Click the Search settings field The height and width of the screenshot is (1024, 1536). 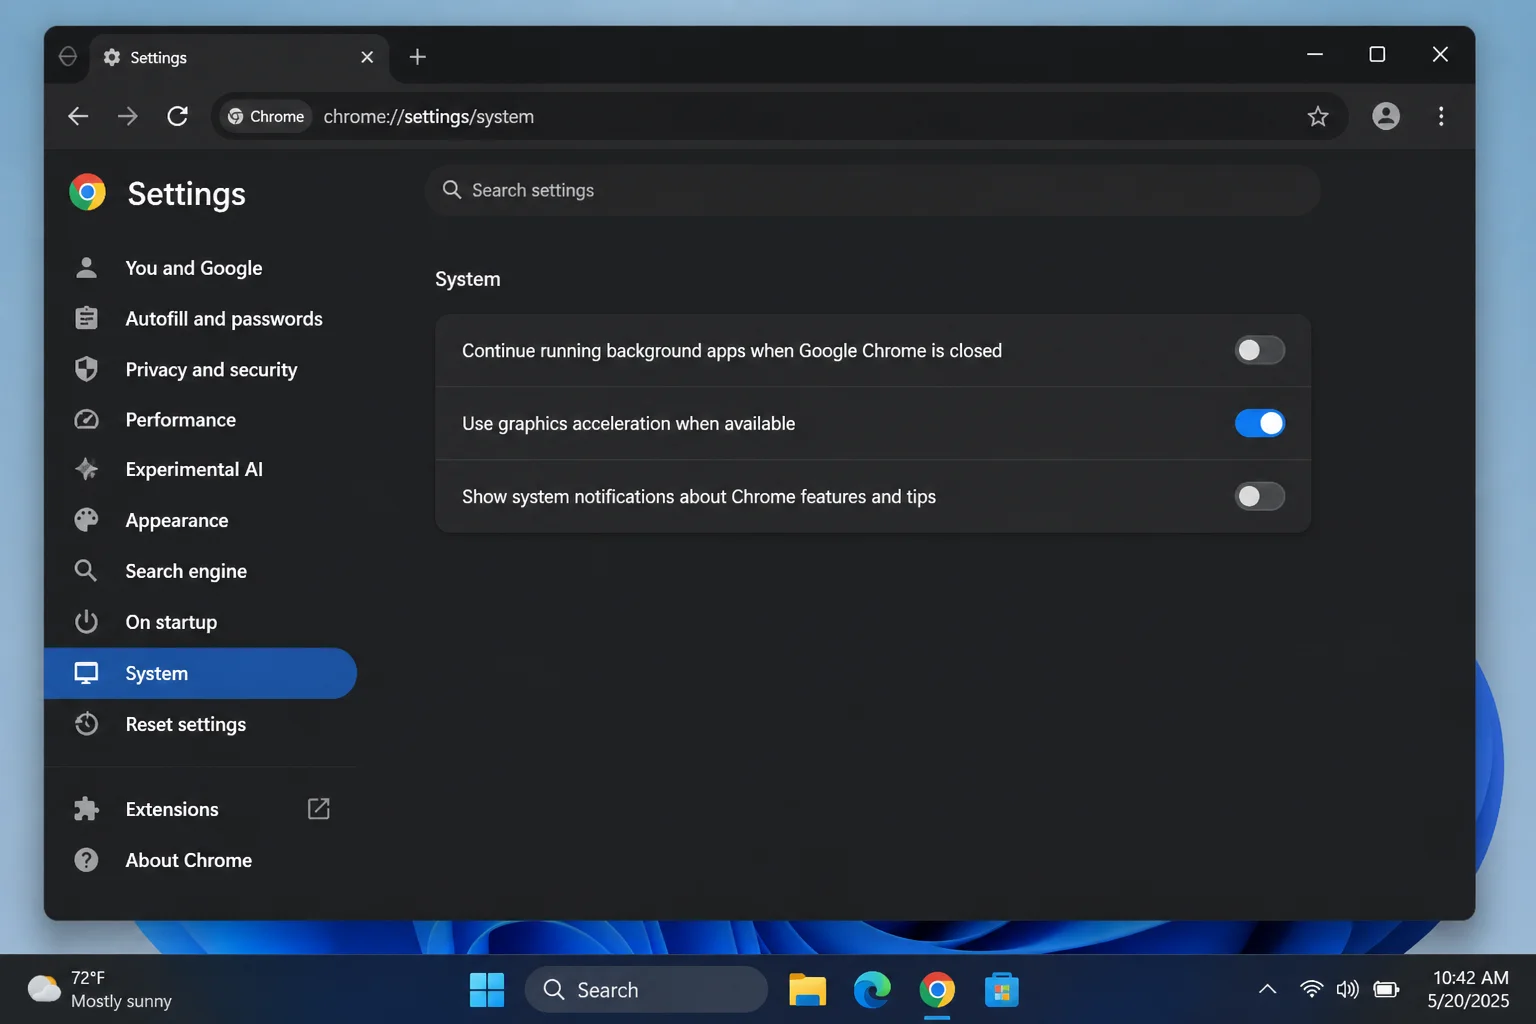[x=873, y=190]
